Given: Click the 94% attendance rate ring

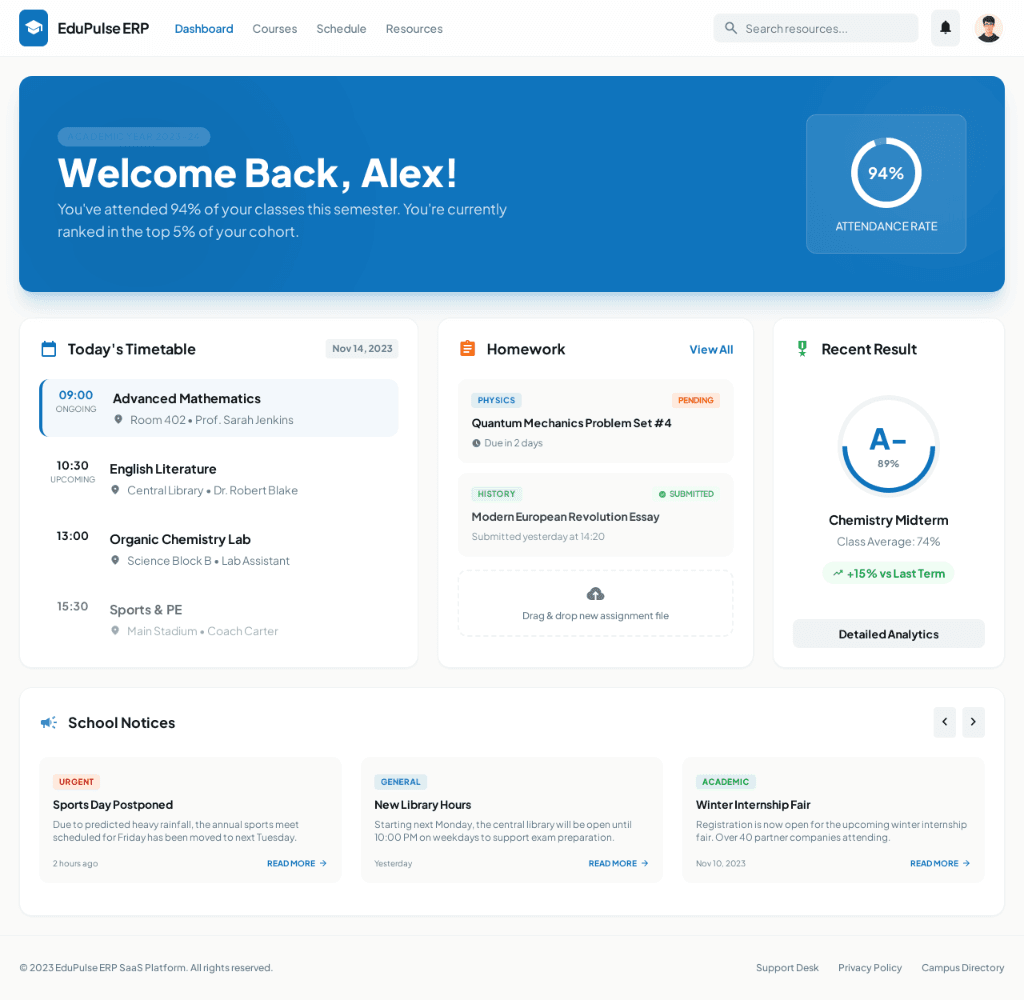Looking at the screenshot, I should (886, 173).
